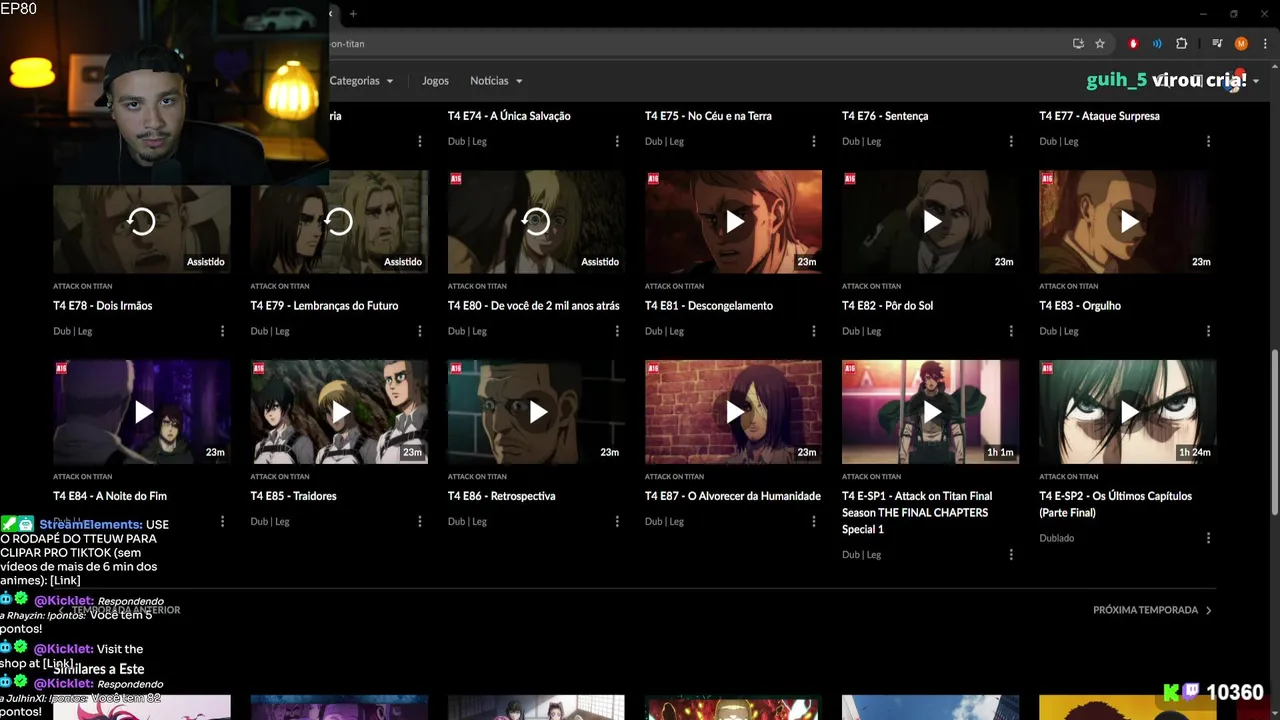This screenshot has height=720, width=1280.
Task: Play Os Últimos Capítulos (Parte Final)
Action: click(x=1128, y=411)
